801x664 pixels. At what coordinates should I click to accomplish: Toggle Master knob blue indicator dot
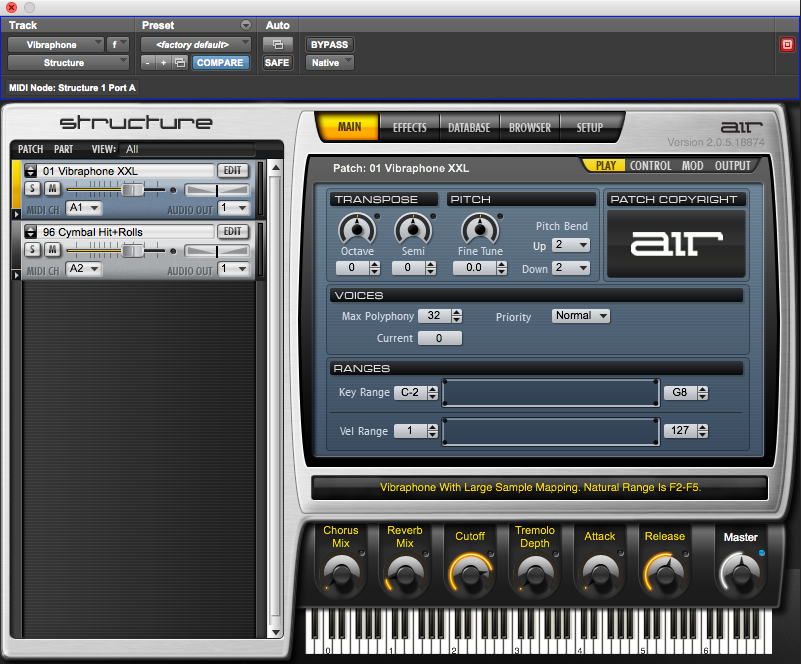tap(762, 553)
